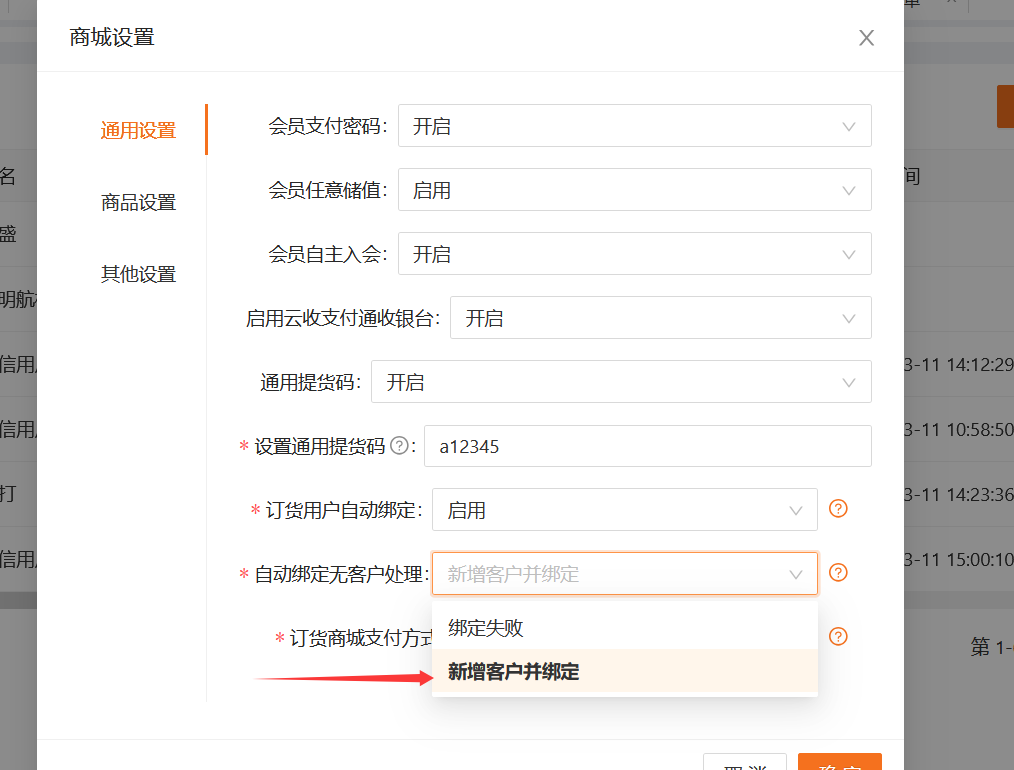Switch to the 通用设置 tab
The image size is (1014, 770).
point(138,130)
